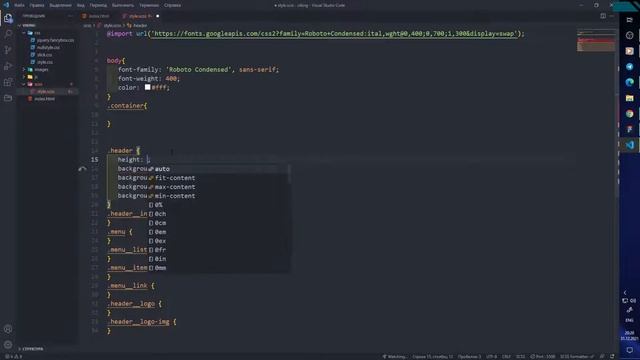The width and height of the screenshot is (640, 360).
Task: Open Figma from the taskbar
Action: pos(629,129)
